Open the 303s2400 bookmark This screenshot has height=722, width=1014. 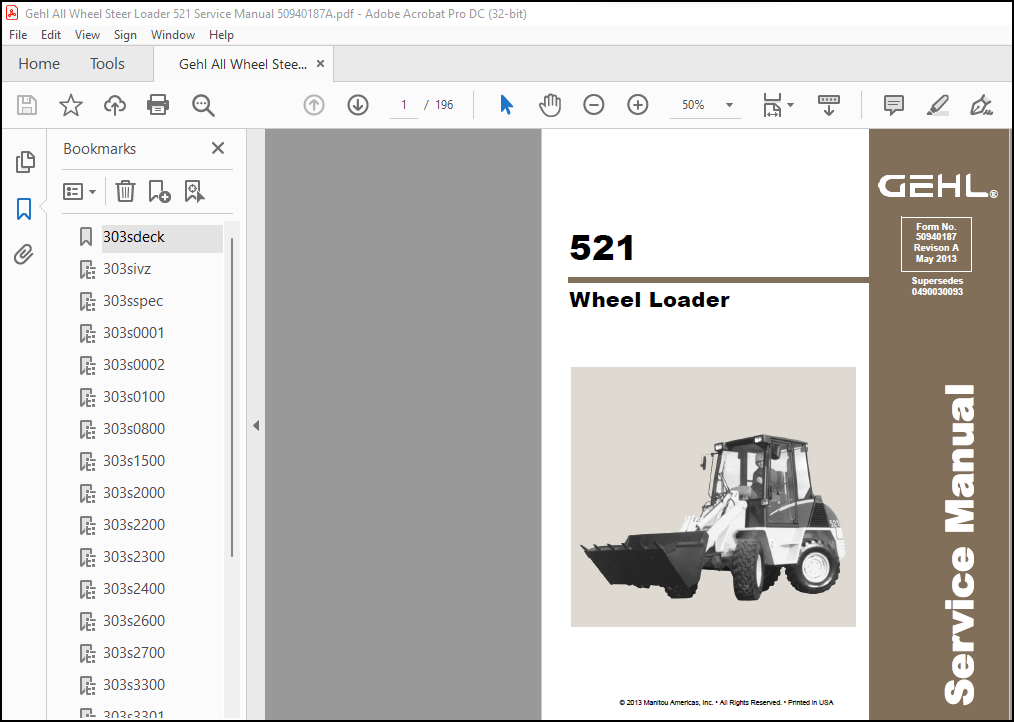(x=134, y=589)
